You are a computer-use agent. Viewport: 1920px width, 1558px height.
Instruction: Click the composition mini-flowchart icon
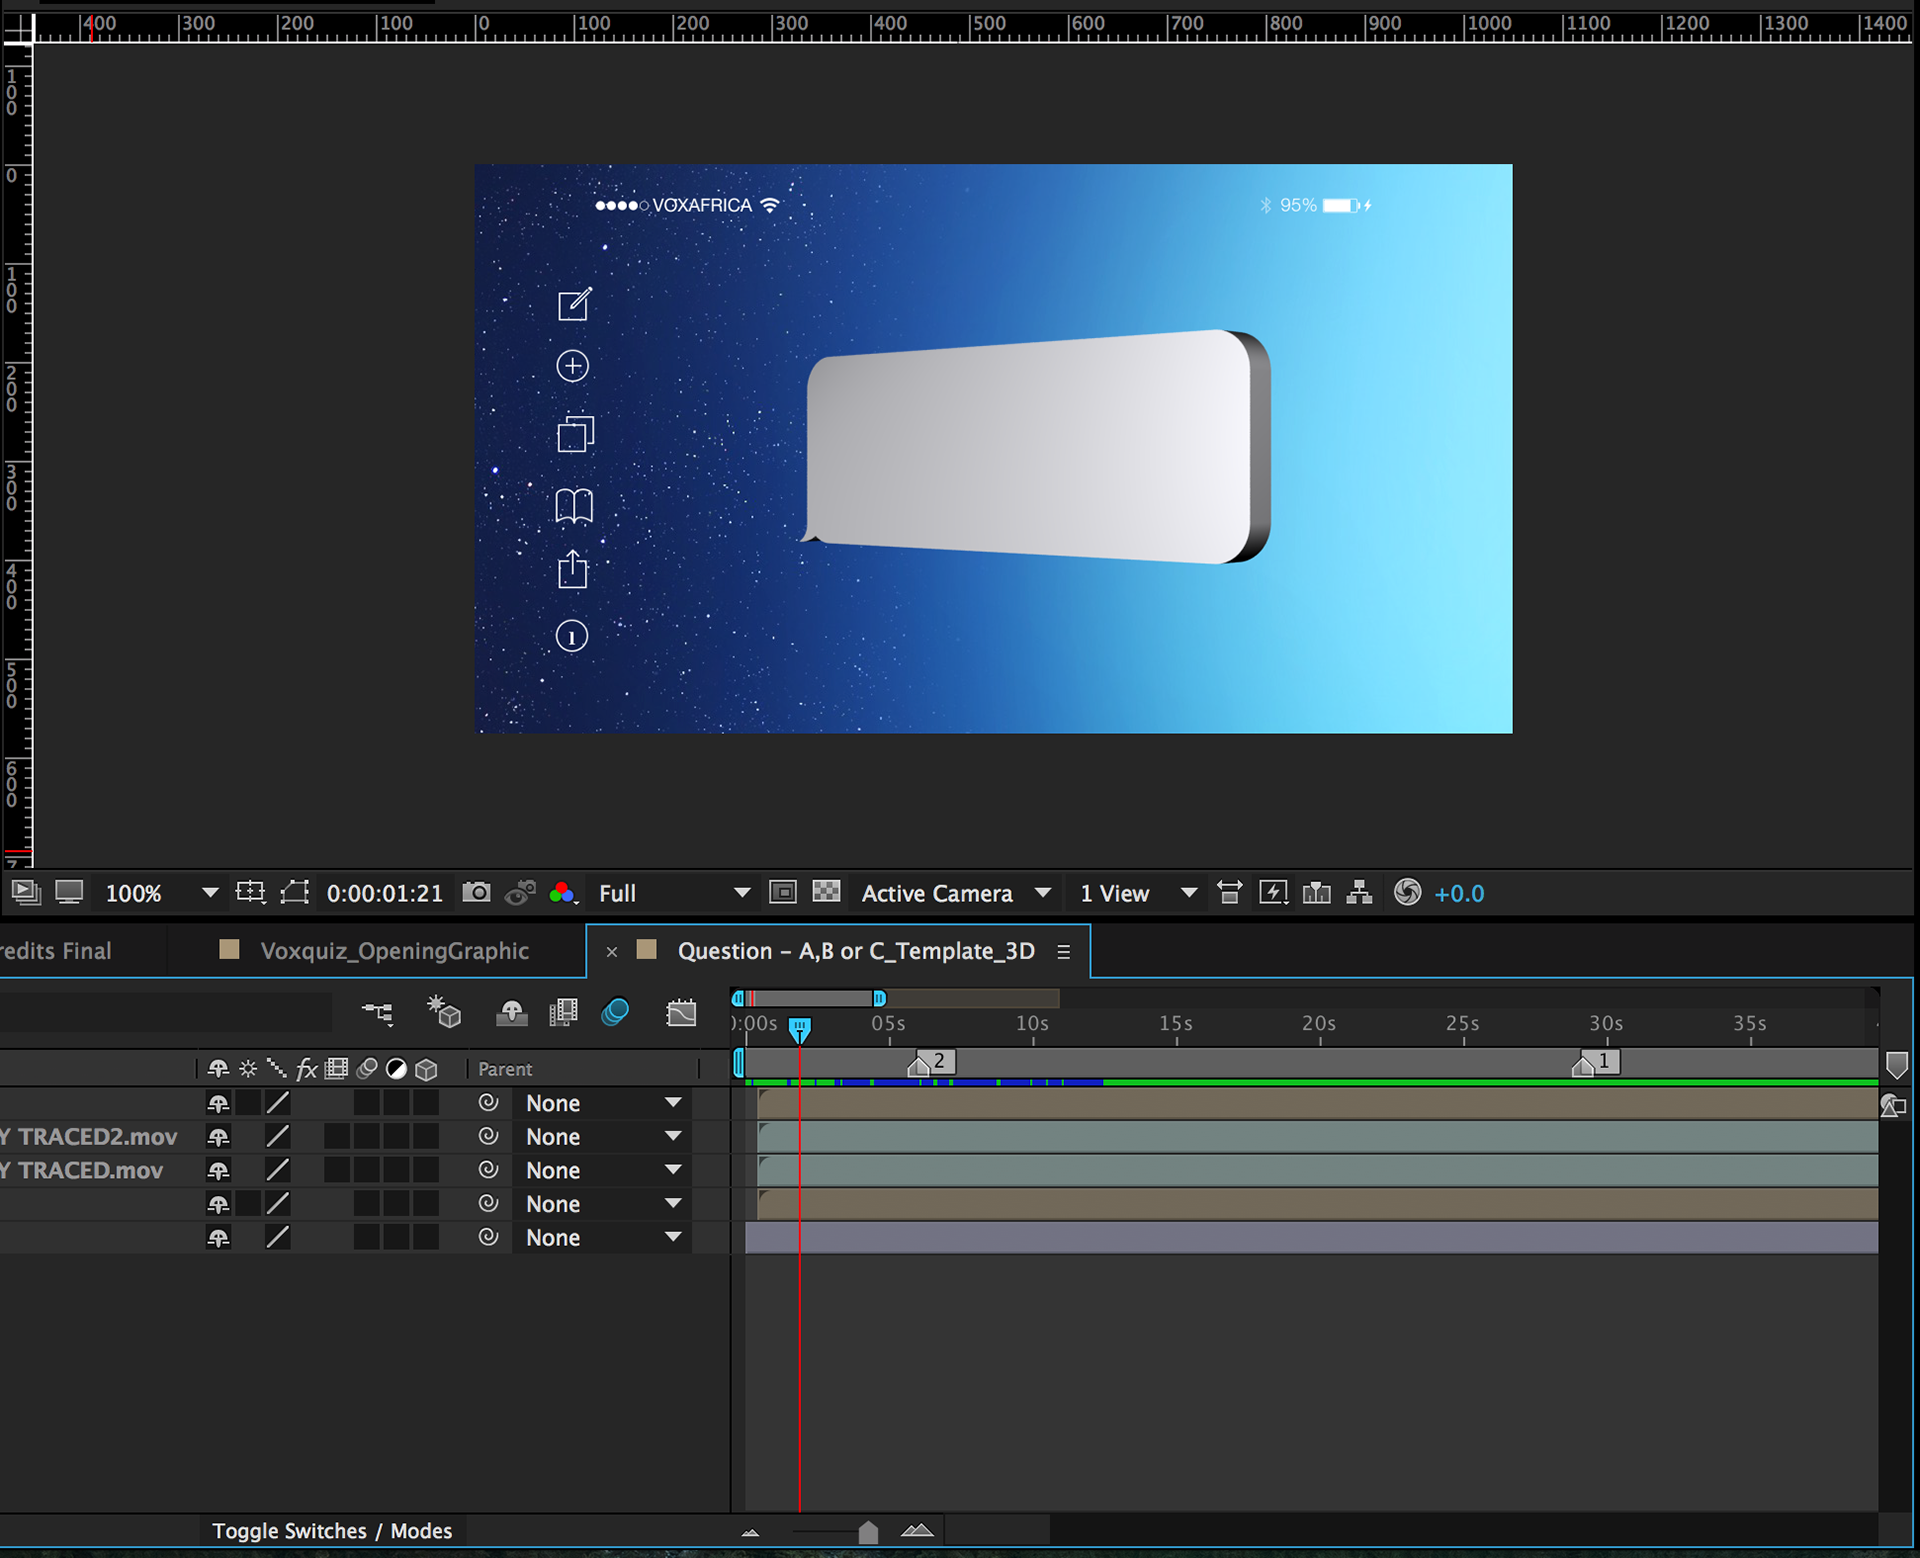(377, 1013)
